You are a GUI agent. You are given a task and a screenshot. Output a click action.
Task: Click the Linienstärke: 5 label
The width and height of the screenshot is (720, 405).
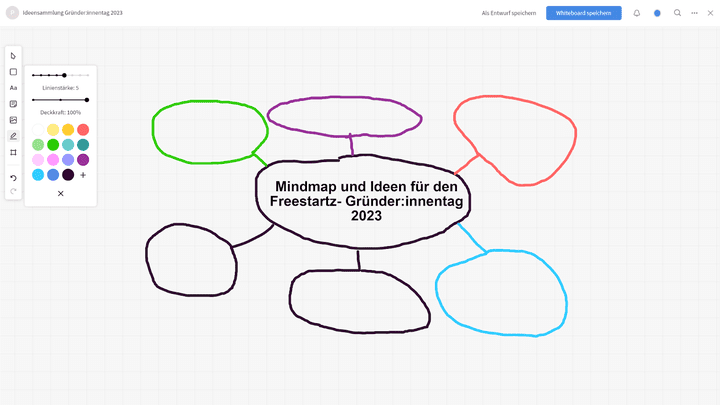[61, 88]
